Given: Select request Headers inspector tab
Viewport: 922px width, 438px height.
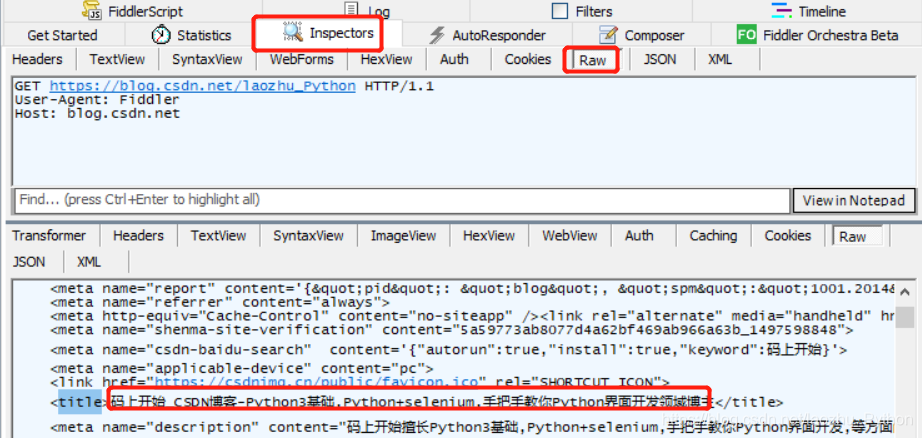Looking at the screenshot, I should coord(37,59).
